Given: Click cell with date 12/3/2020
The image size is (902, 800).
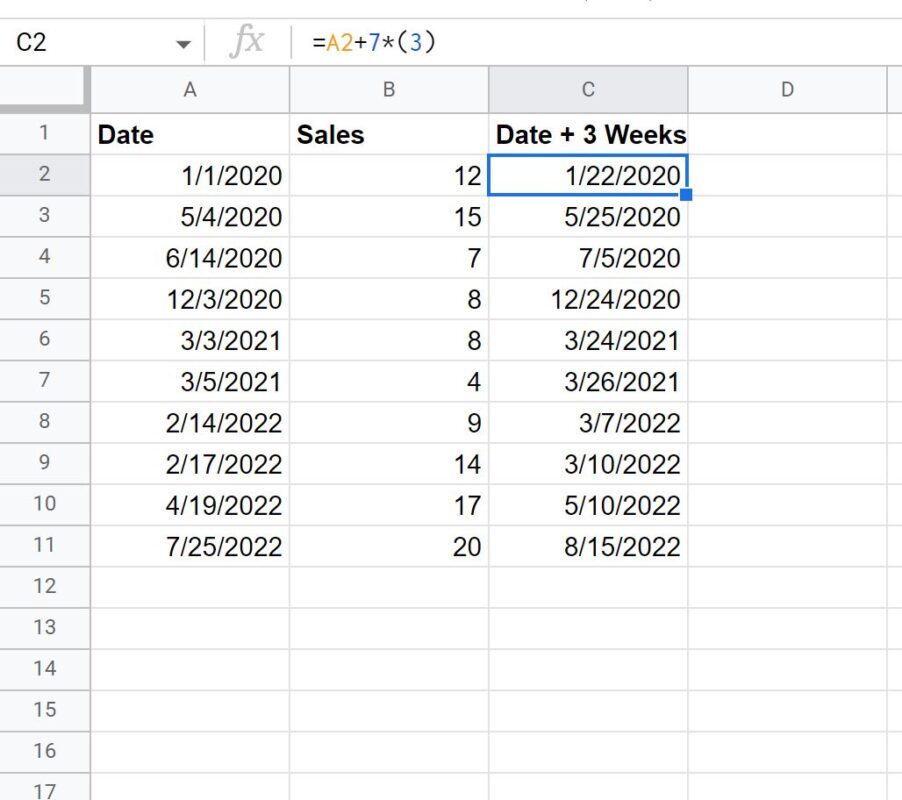Looking at the screenshot, I should click(190, 299).
